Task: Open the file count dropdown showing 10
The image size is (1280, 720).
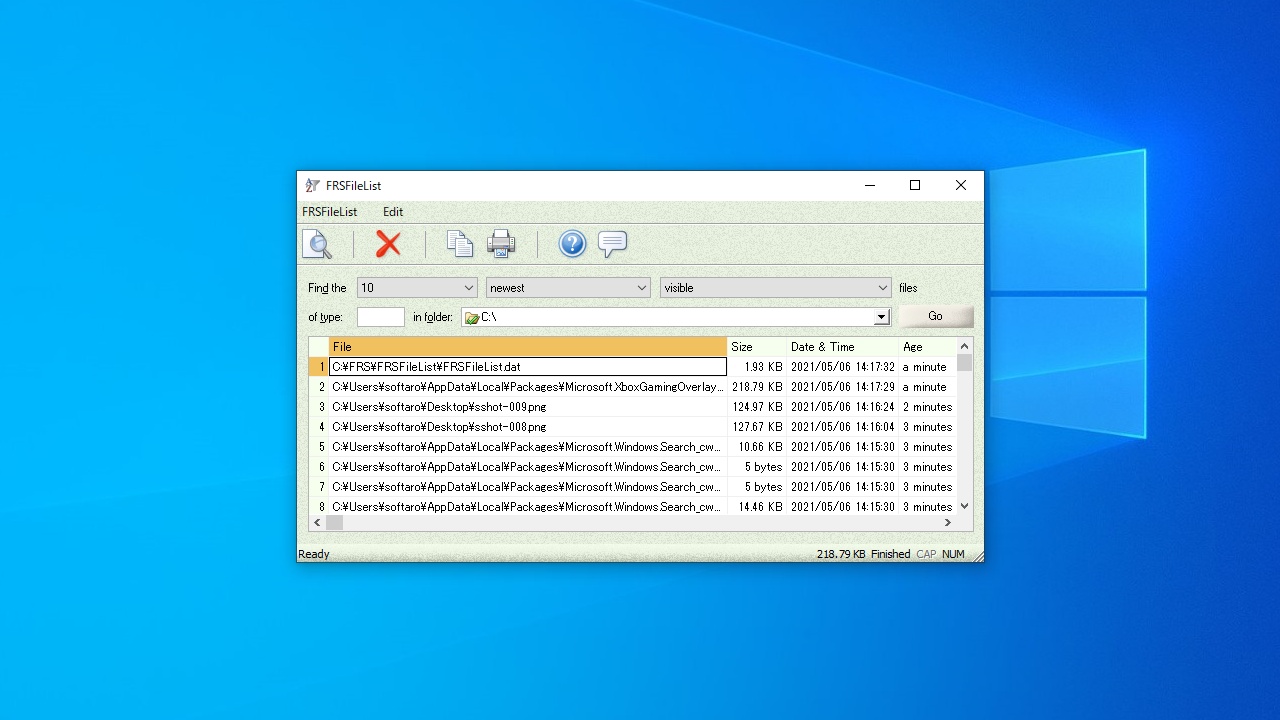Action: [417, 288]
